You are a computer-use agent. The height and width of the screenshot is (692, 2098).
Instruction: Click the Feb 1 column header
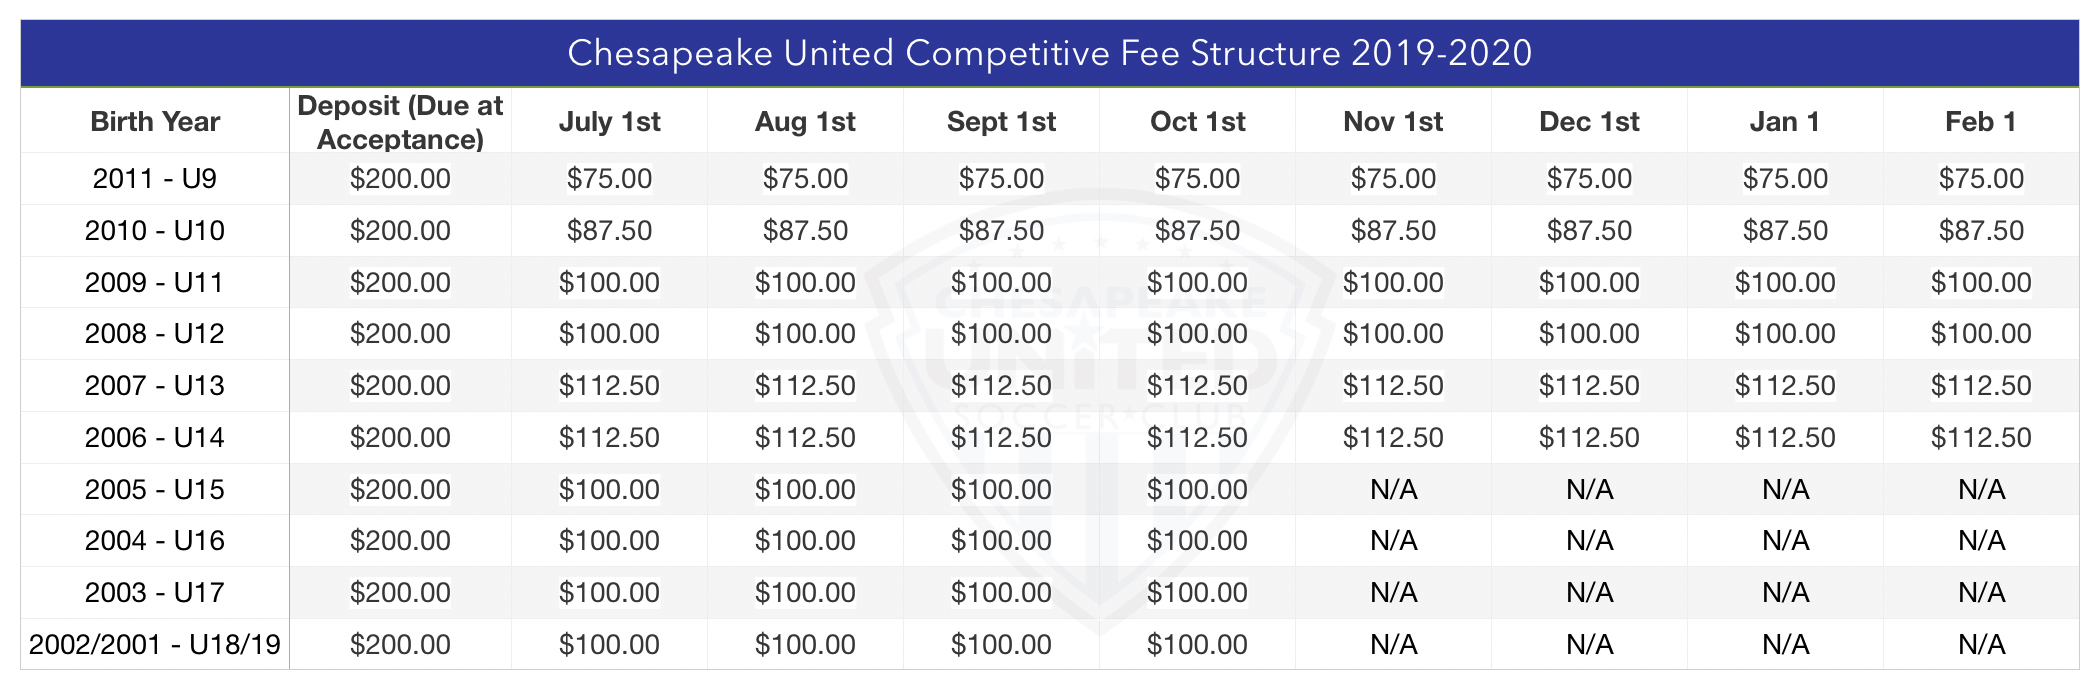coord(1981,122)
